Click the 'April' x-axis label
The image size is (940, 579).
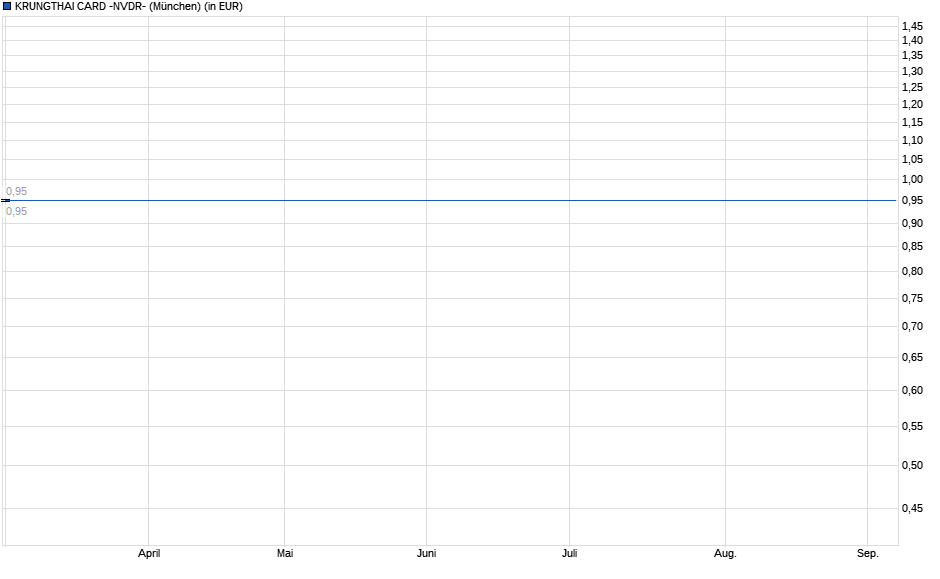tap(149, 553)
